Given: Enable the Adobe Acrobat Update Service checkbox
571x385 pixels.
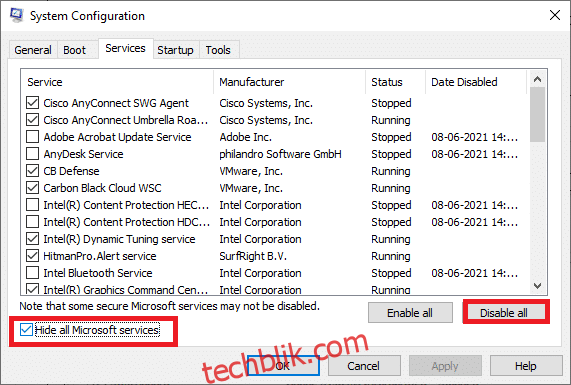Looking at the screenshot, I should click(32, 137).
